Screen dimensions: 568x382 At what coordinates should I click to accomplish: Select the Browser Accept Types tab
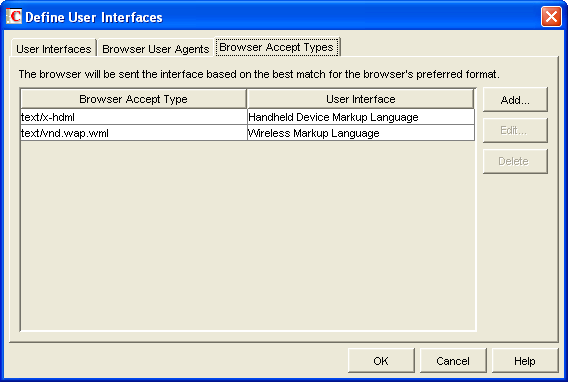[x=277, y=47]
